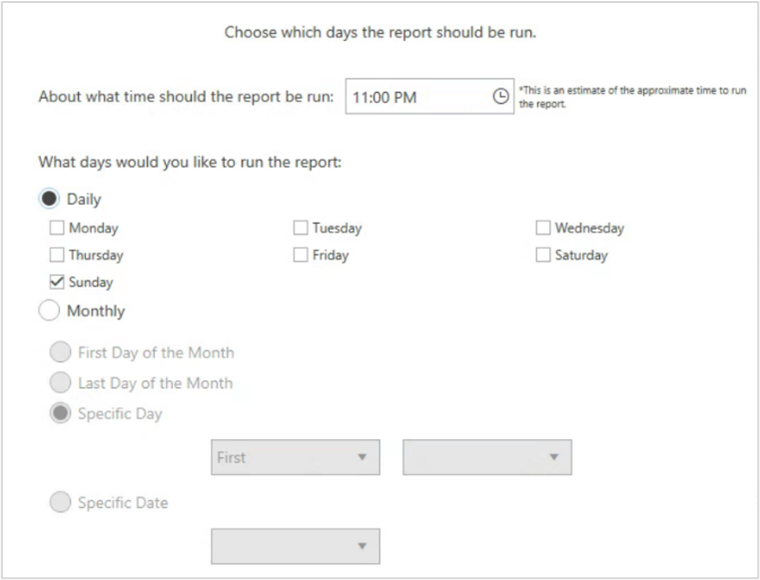Select the Monthly radio button

(49, 311)
